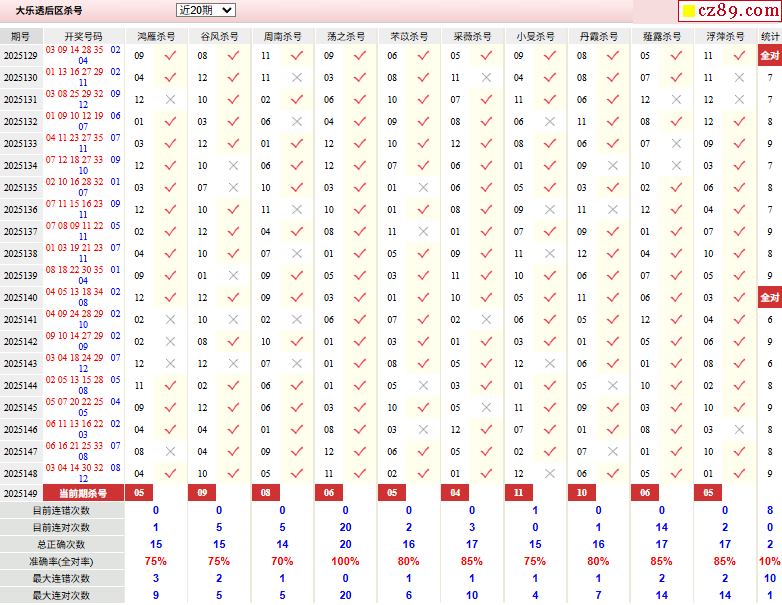Click the yellow square in the cz89 logo
Image resolution: width=782 pixels, height=605 pixels.
click(x=689, y=12)
